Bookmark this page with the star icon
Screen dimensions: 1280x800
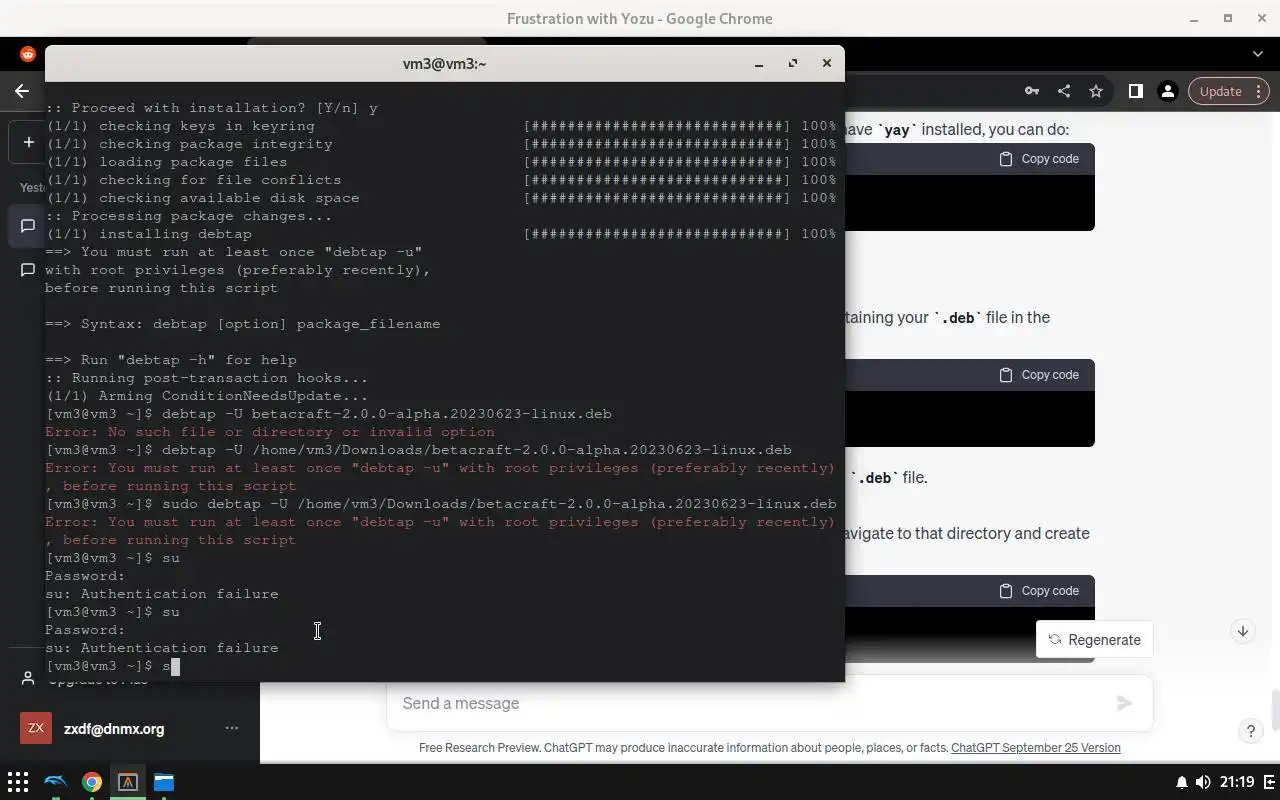[1096, 91]
